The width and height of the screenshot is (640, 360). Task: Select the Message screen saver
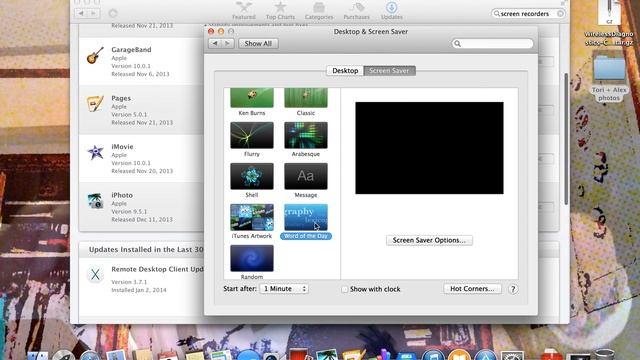click(x=306, y=180)
